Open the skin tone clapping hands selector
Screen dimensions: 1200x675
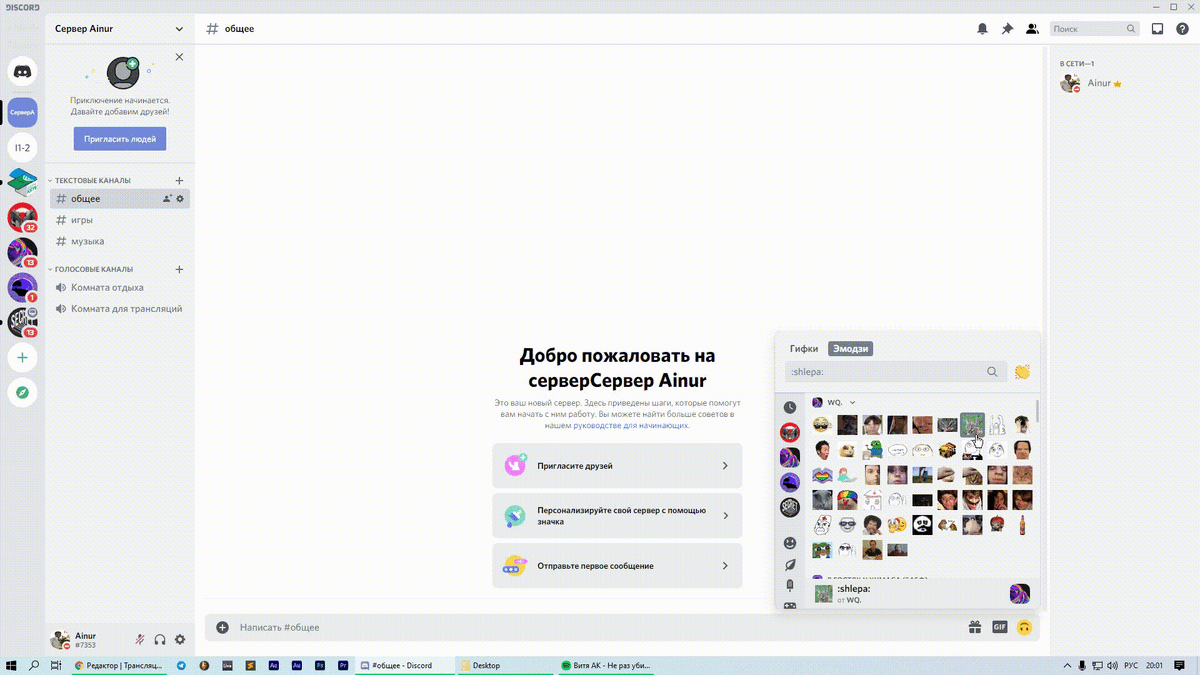click(x=1022, y=372)
